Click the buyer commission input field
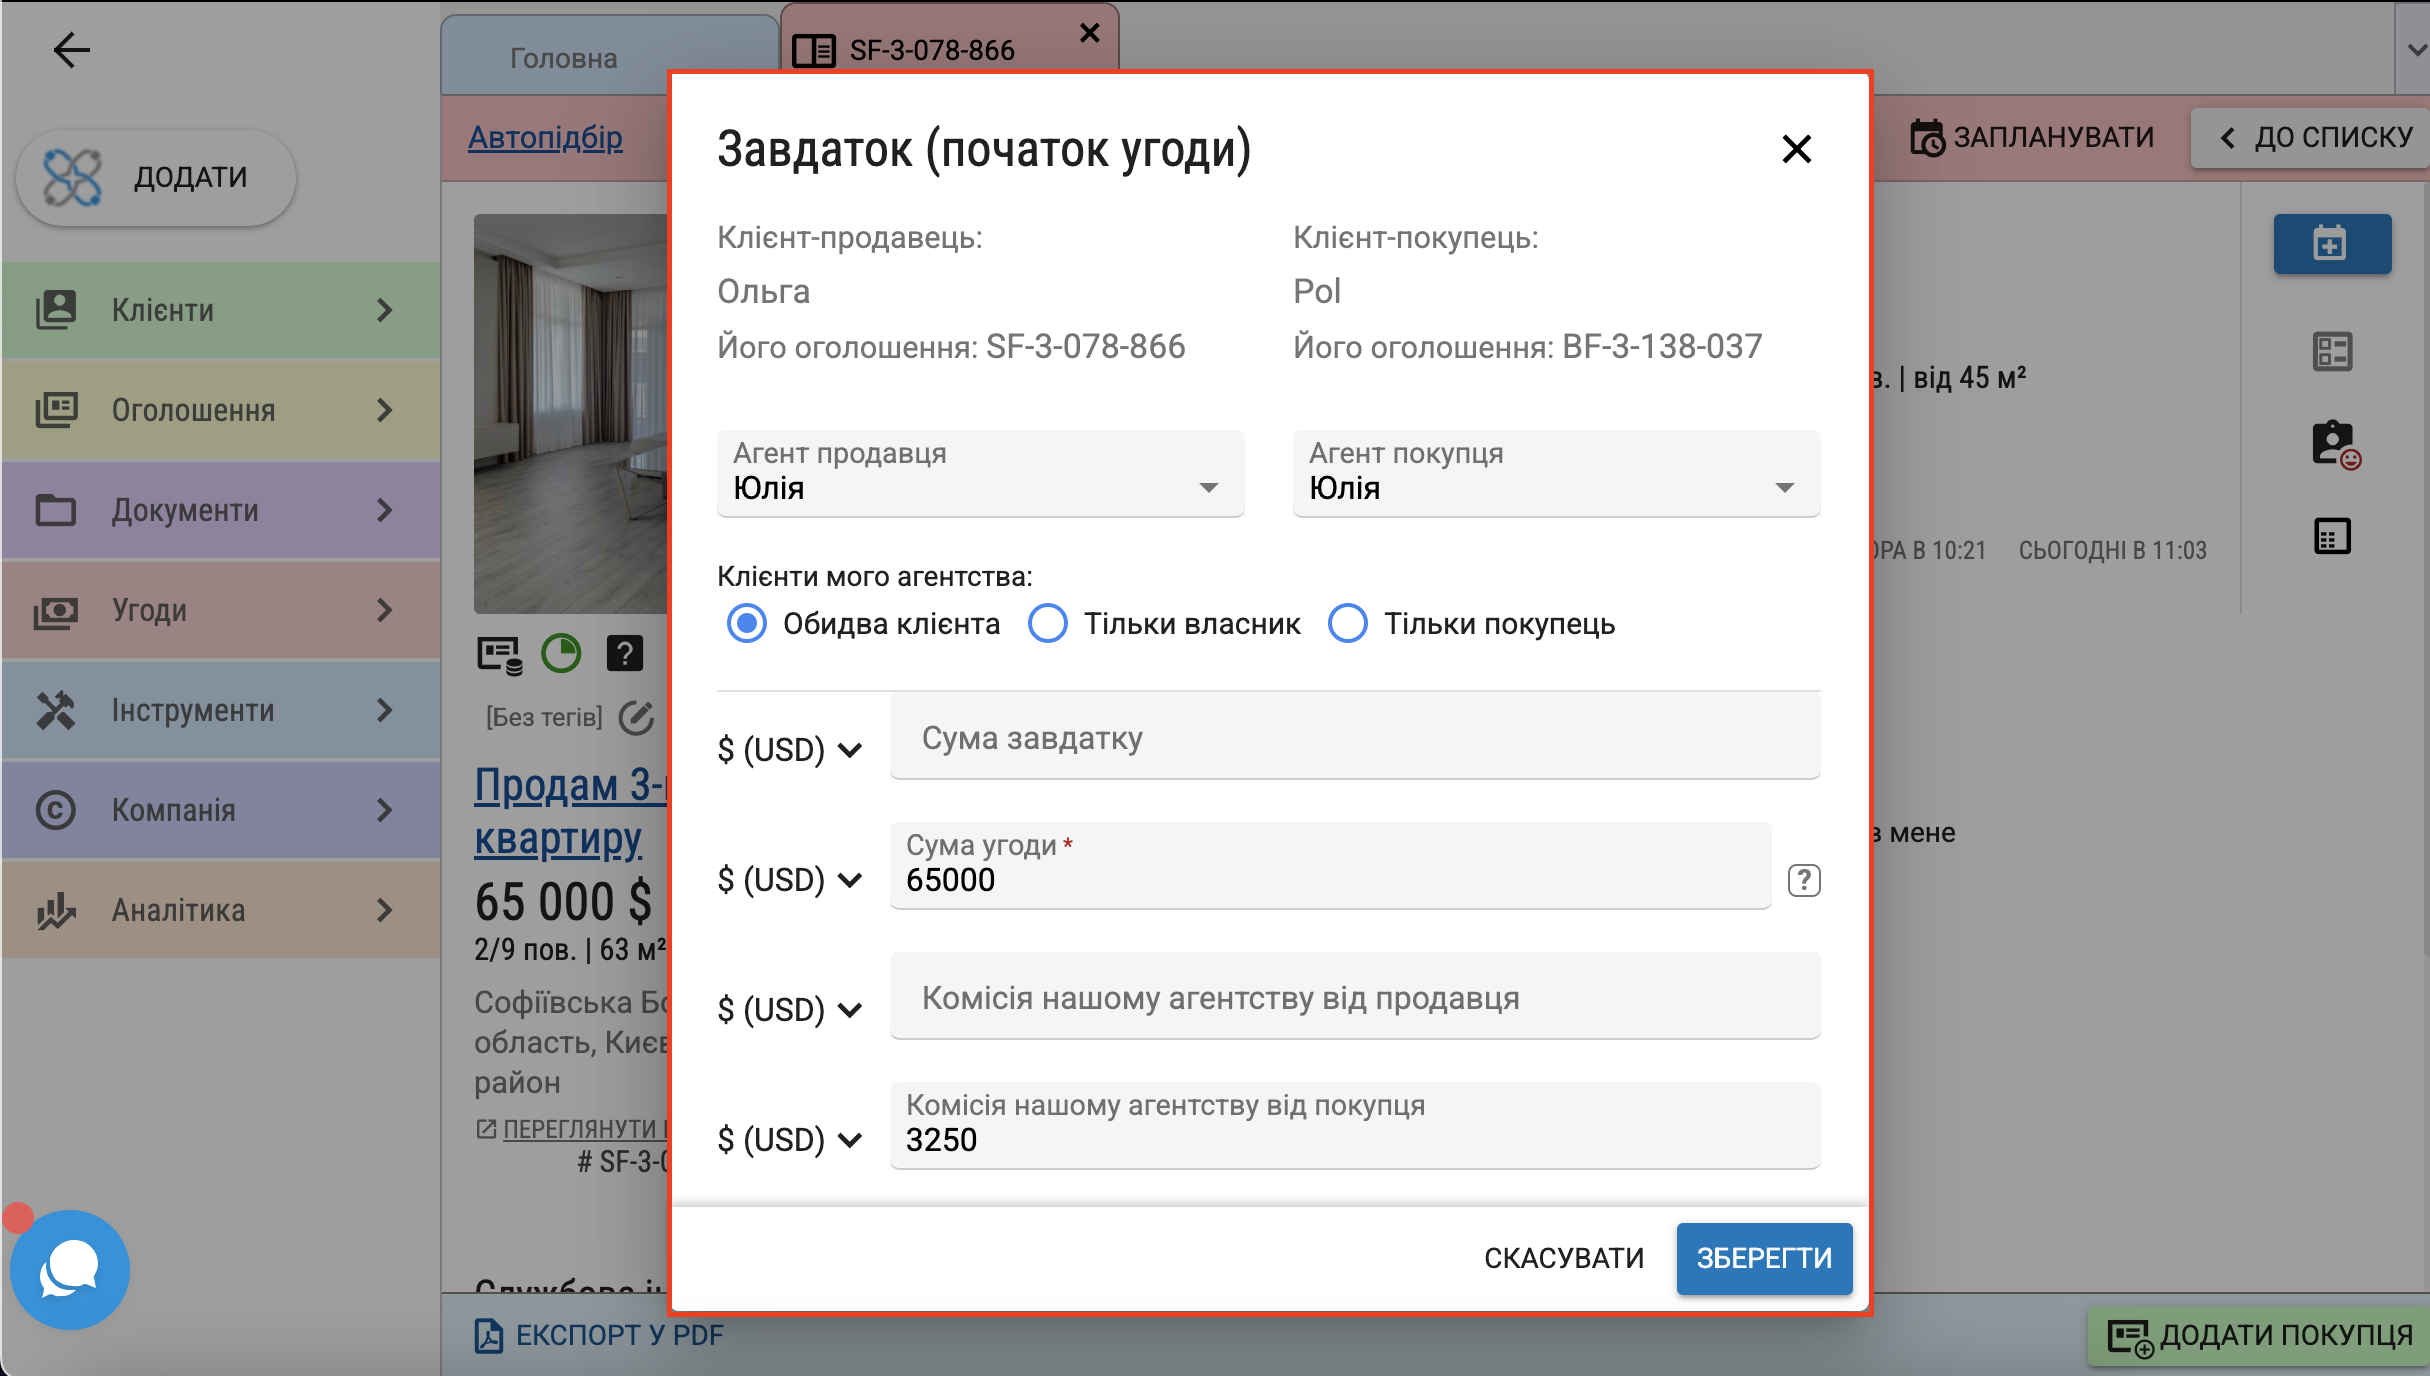 [x=1355, y=1125]
